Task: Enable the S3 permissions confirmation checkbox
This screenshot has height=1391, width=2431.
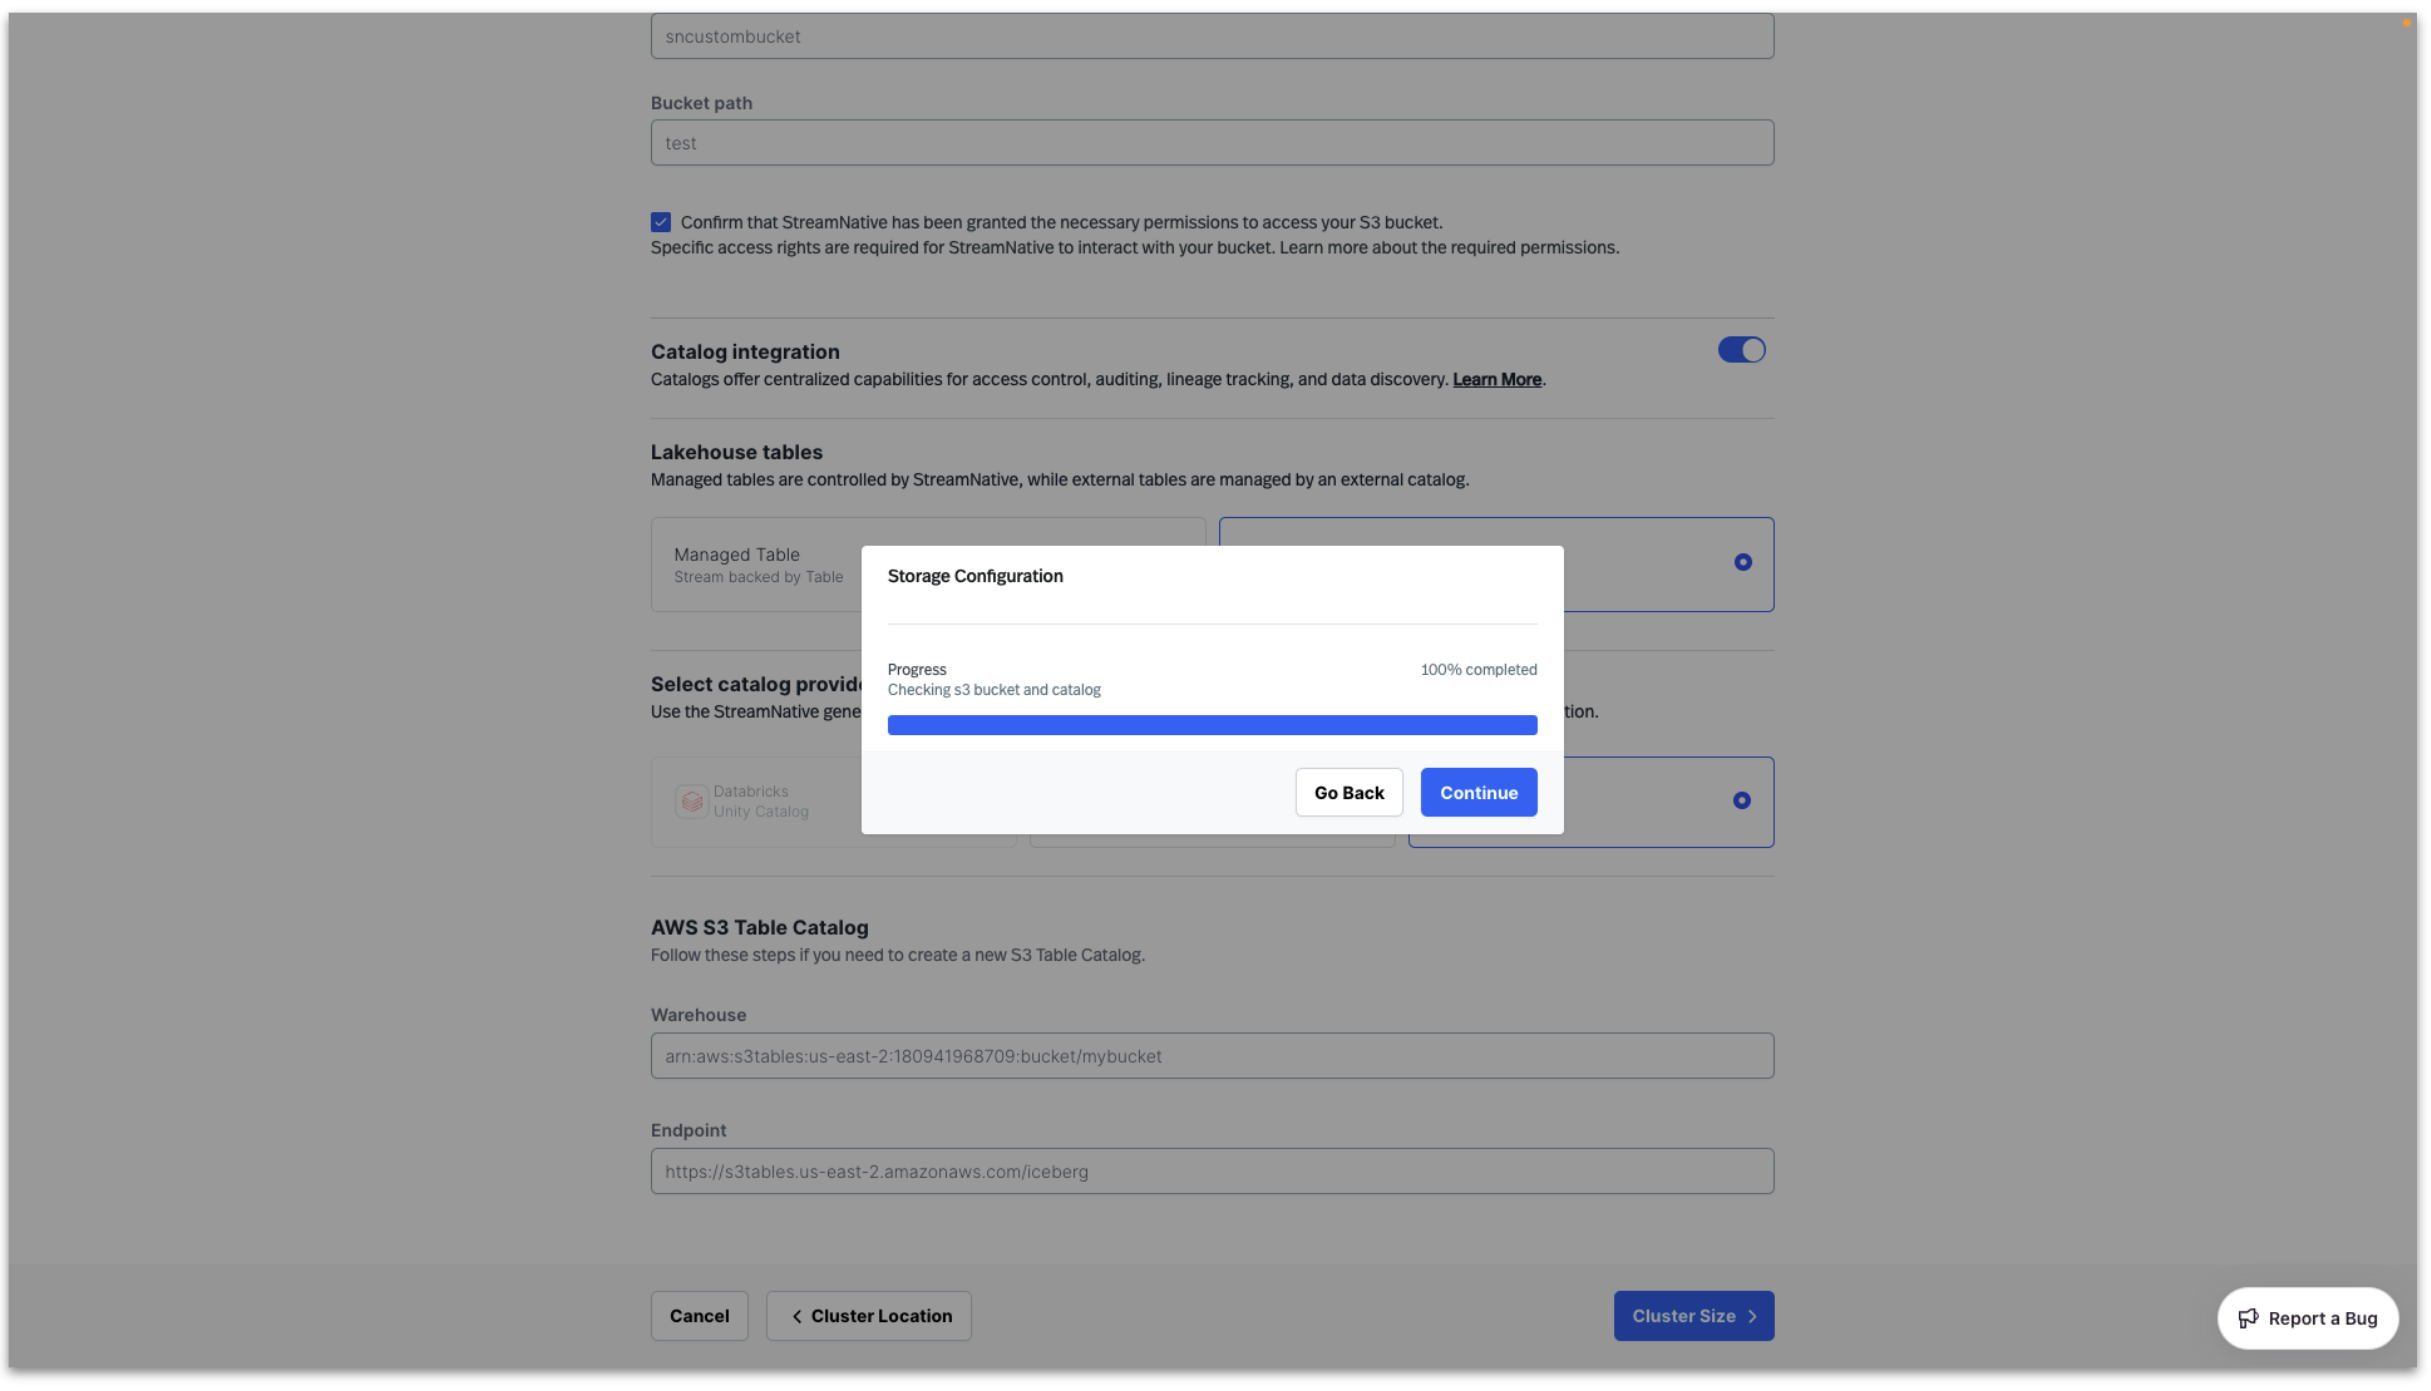Action: click(661, 220)
